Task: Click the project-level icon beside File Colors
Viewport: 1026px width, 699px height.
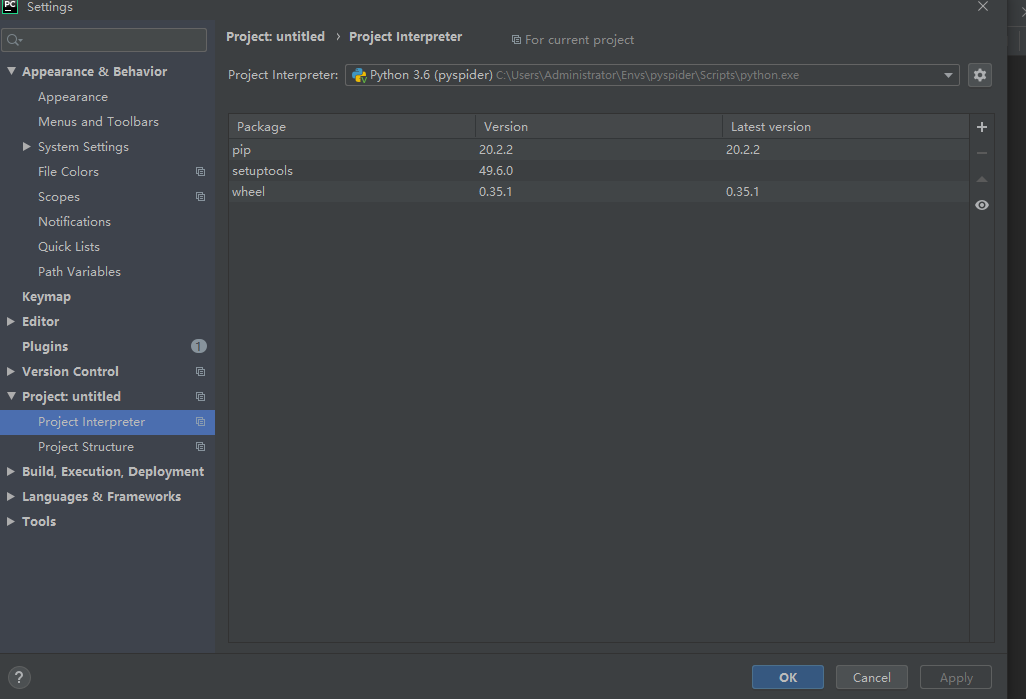Action: [200, 171]
